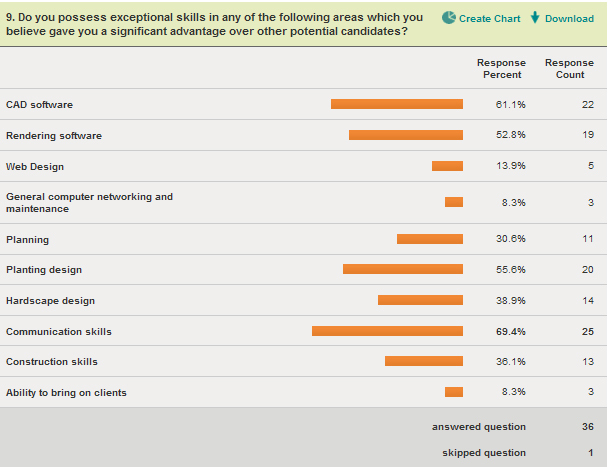Click the Ability to bring on clients label
Image resolution: width=608 pixels, height=467 pixels.
pos(66,393)
